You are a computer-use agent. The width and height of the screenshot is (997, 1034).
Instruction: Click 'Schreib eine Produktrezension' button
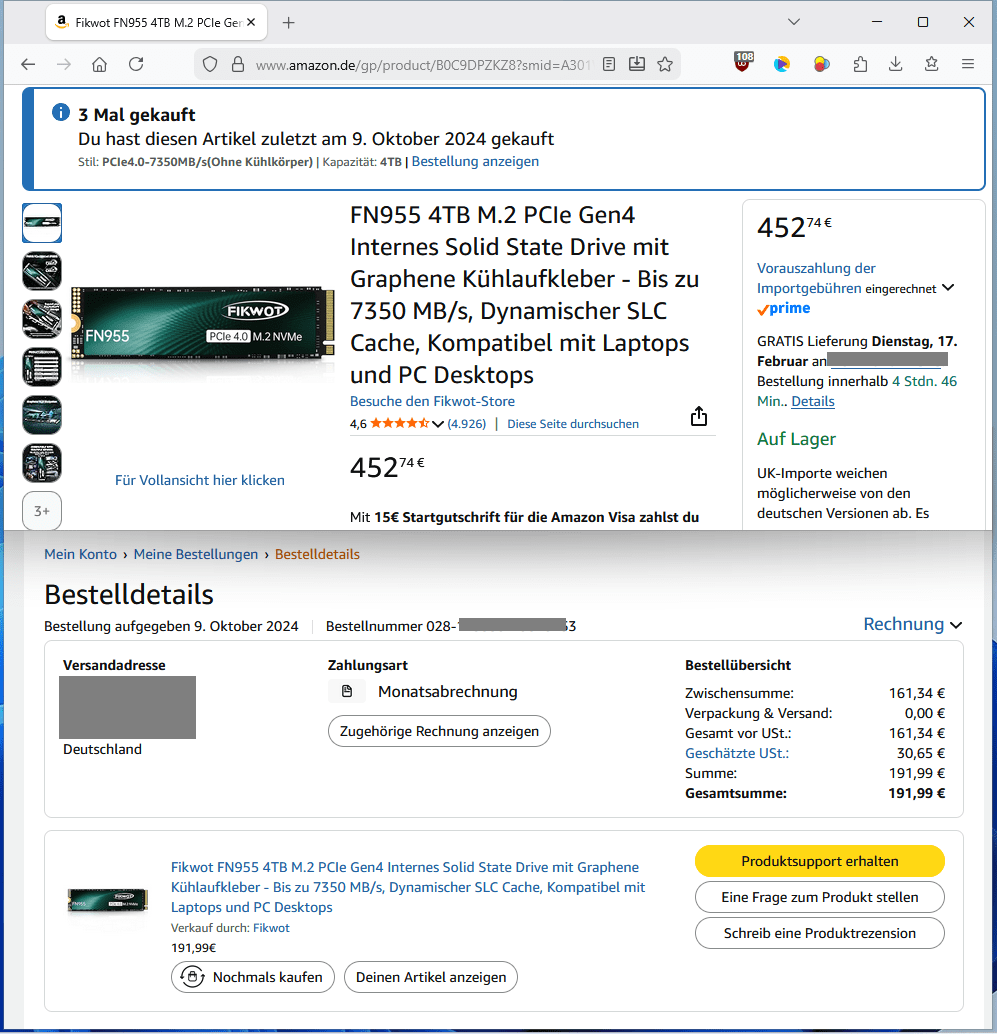(820, 933)
